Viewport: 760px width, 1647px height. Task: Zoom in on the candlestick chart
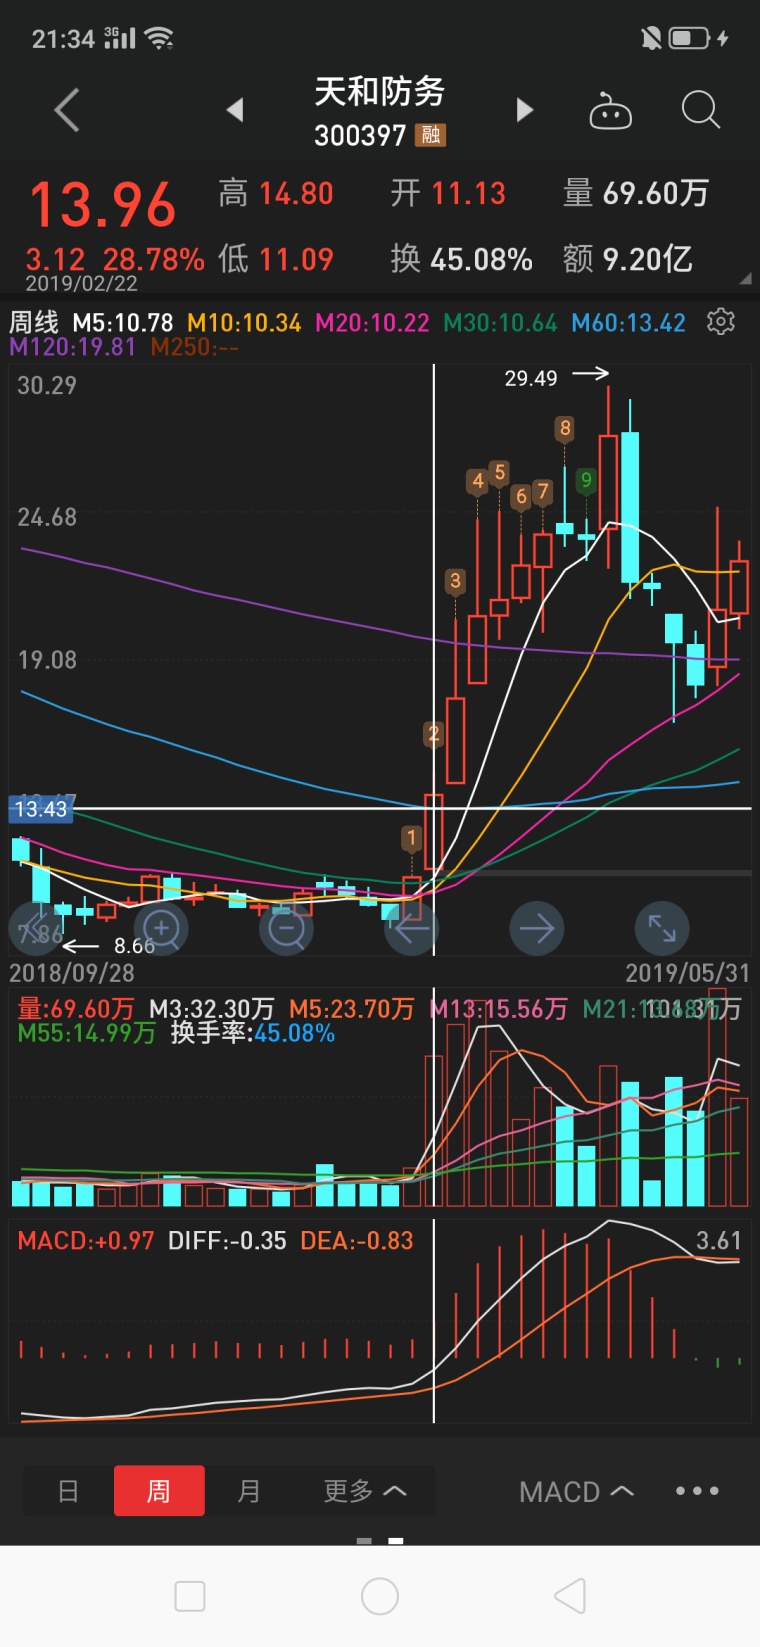pyautogui.click(x=161, y=929)
